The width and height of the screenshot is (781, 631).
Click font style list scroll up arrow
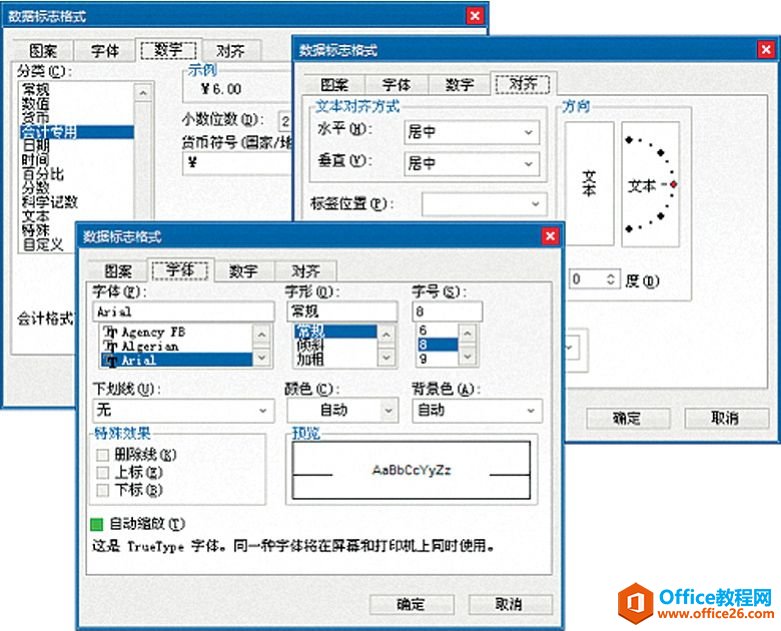(386, 333)
